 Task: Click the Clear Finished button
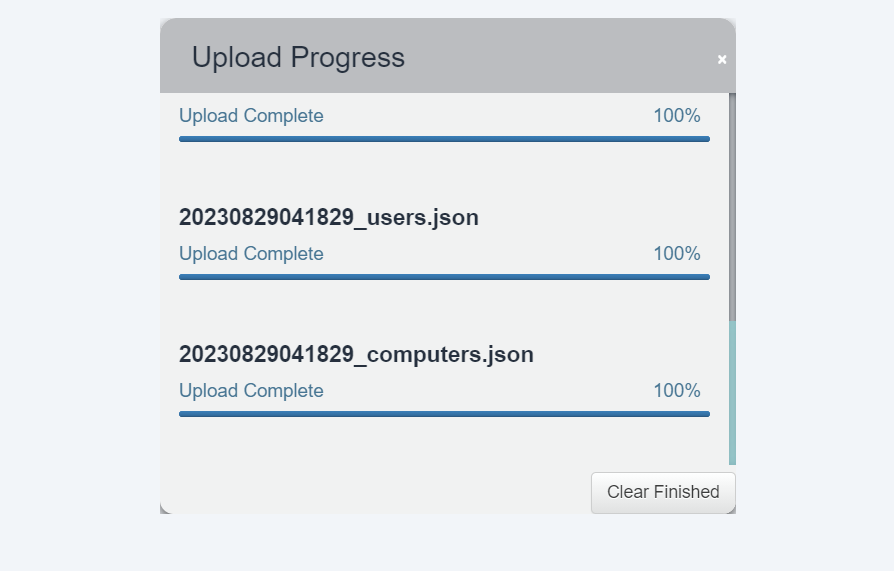tap(663, 492)
